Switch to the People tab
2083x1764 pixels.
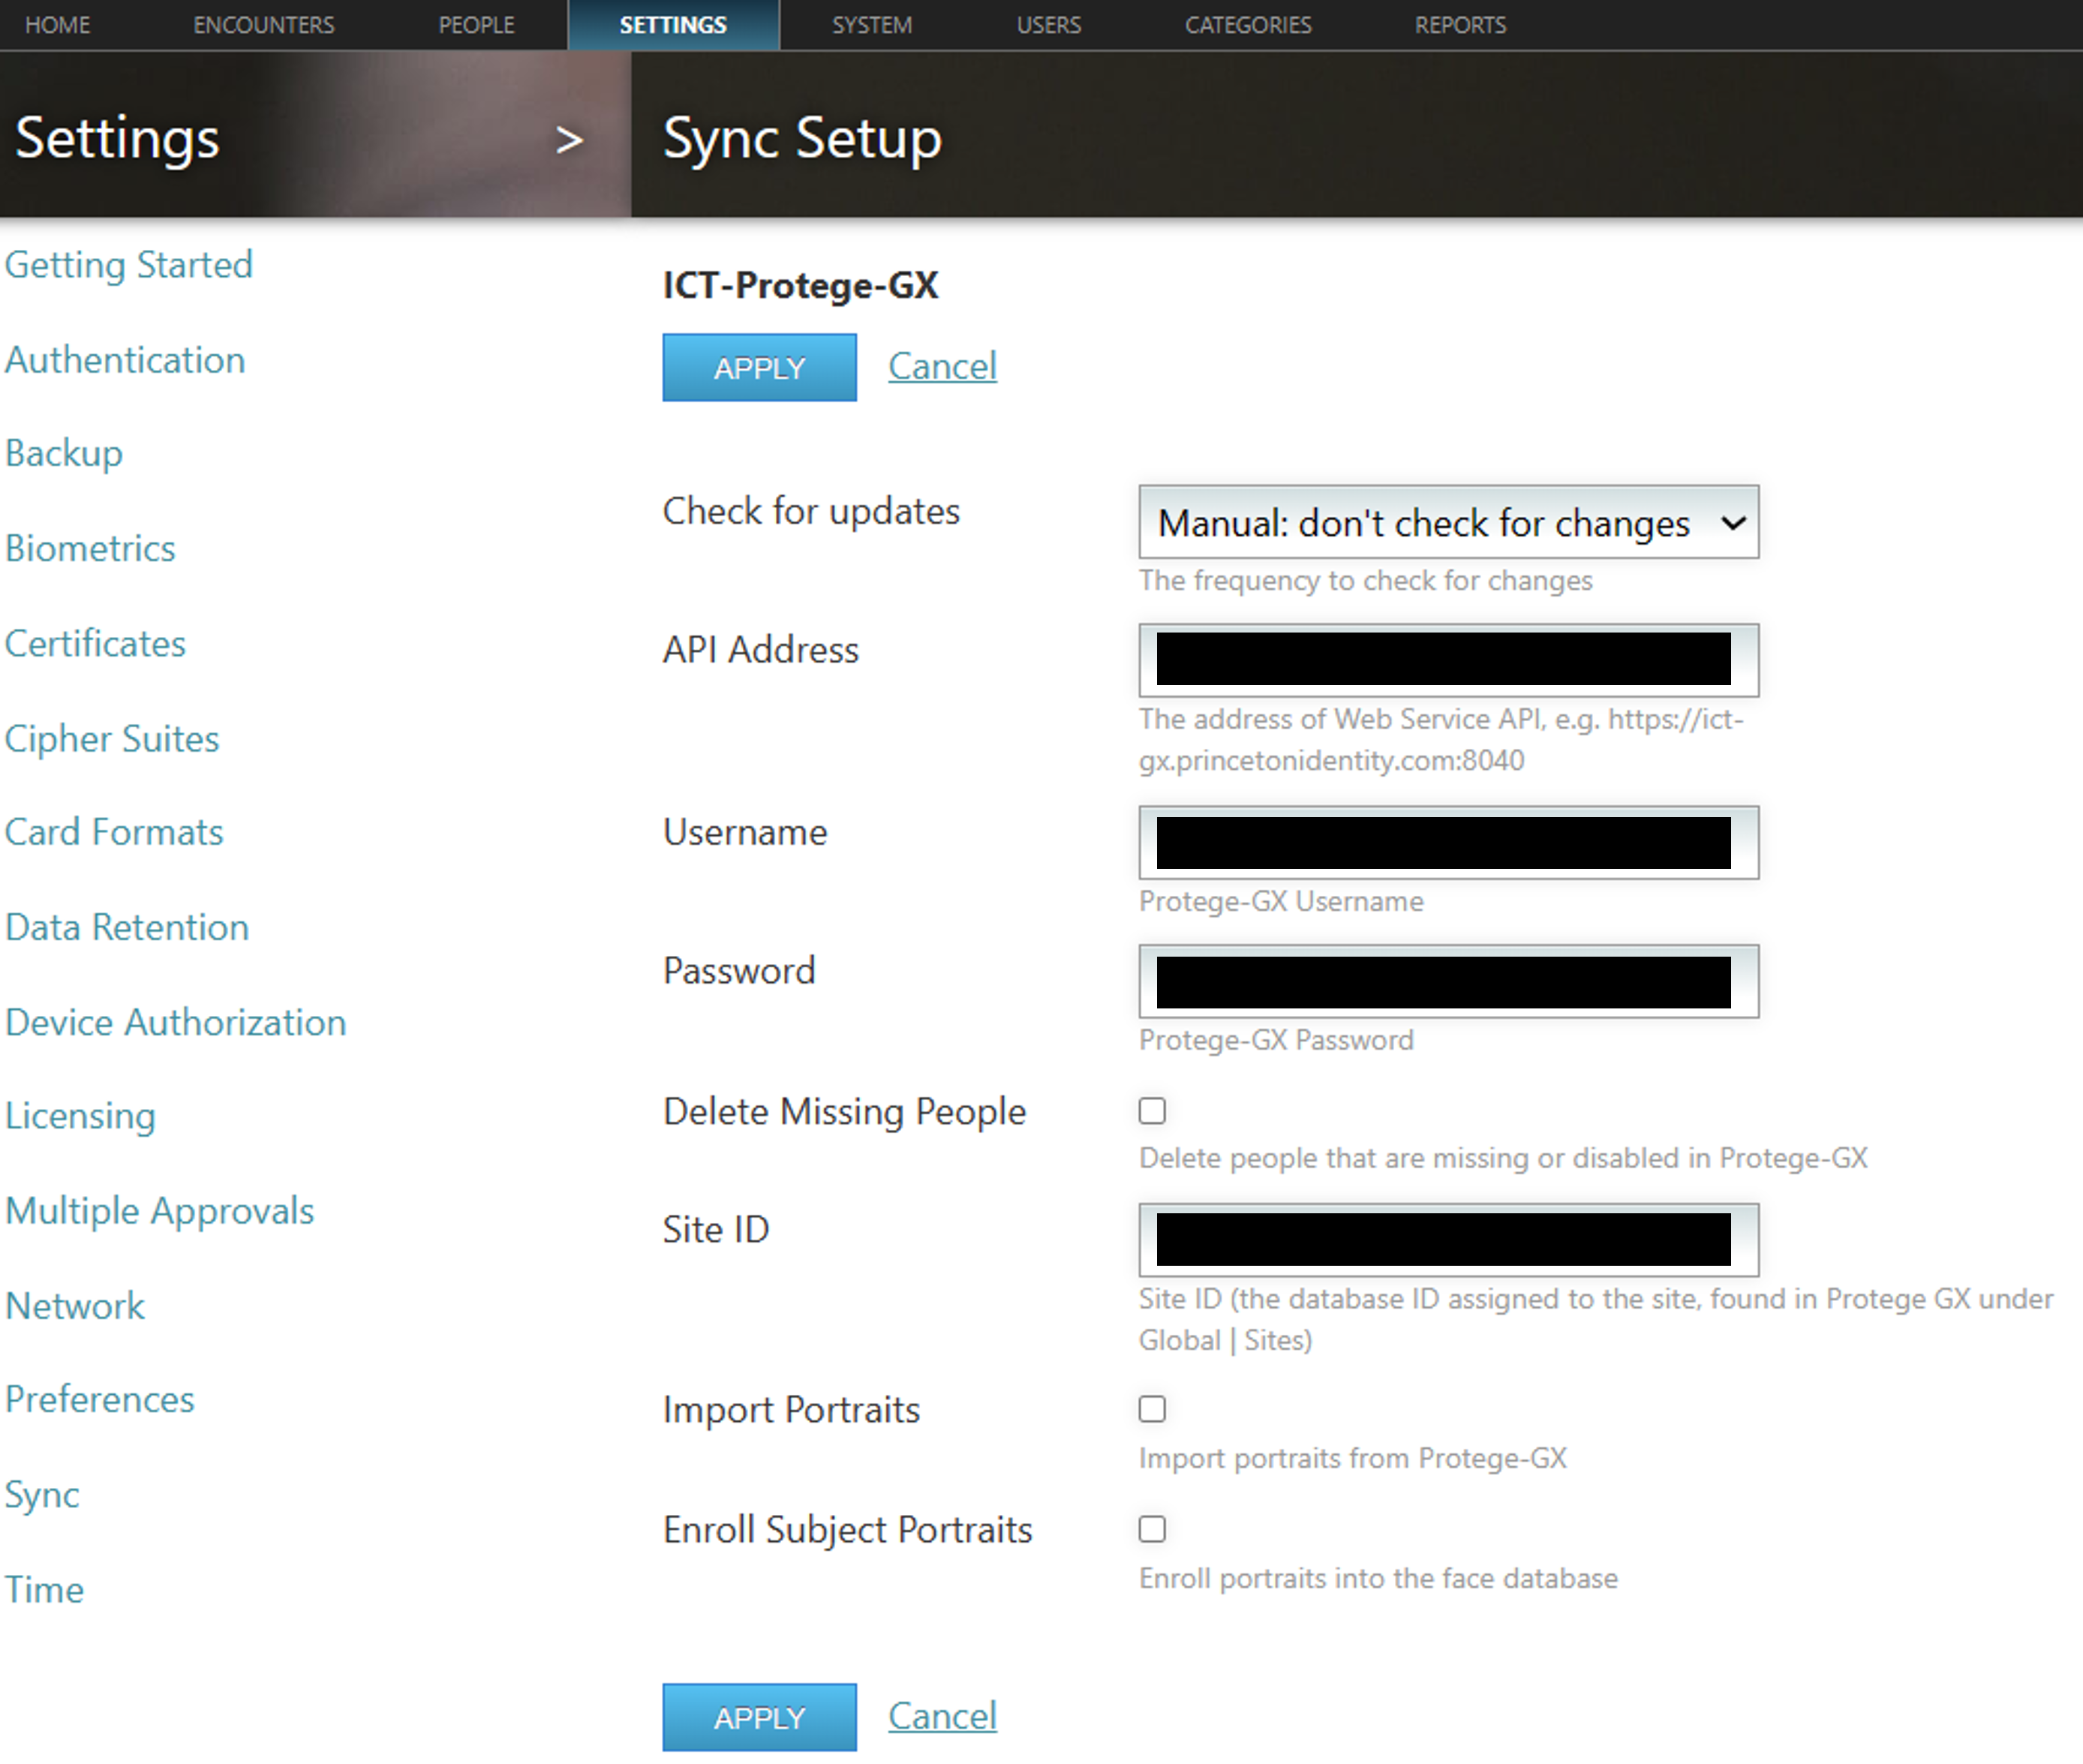(x=476, y=25)
